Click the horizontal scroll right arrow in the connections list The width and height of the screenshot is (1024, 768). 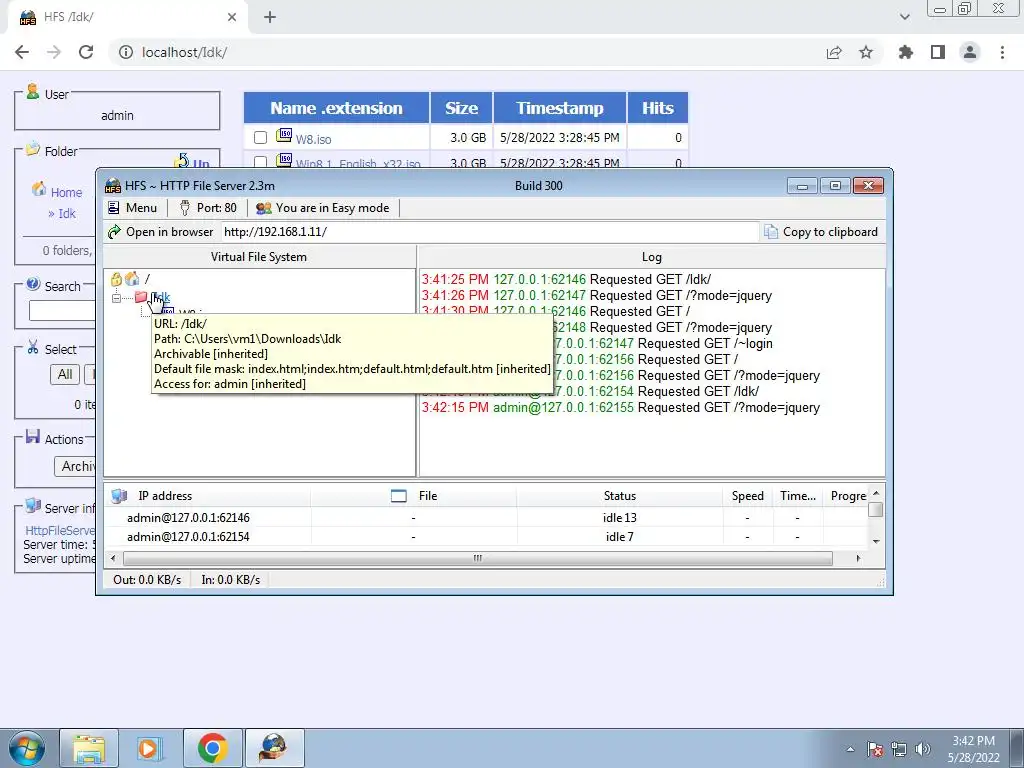pos(858,558)
